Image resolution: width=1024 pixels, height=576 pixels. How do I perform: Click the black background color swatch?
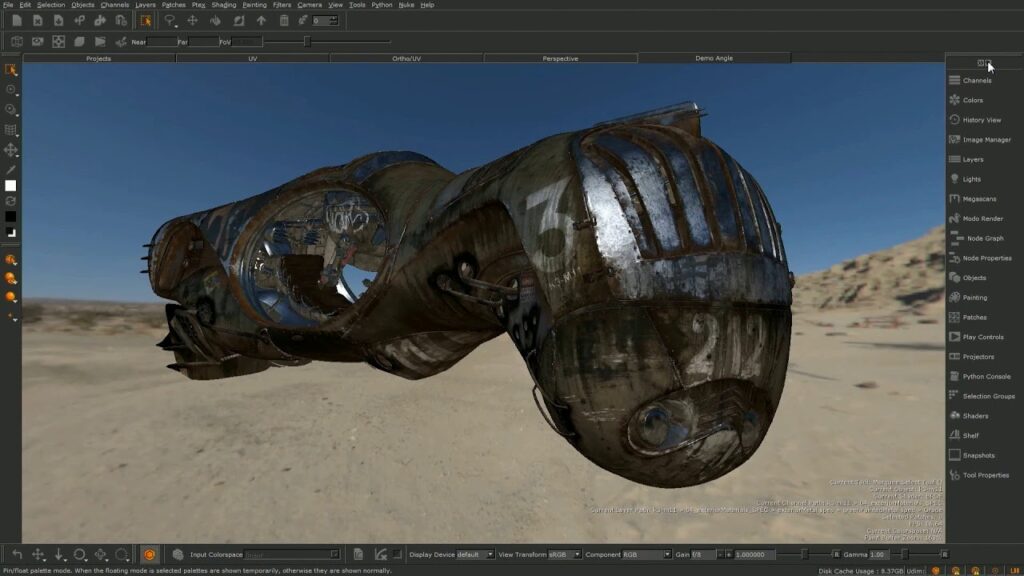pos(10,216)
